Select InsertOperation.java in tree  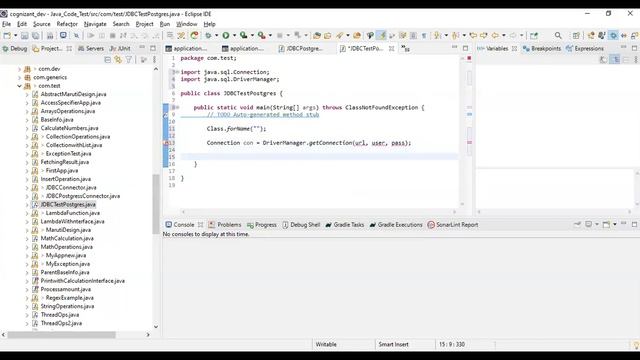66,179
